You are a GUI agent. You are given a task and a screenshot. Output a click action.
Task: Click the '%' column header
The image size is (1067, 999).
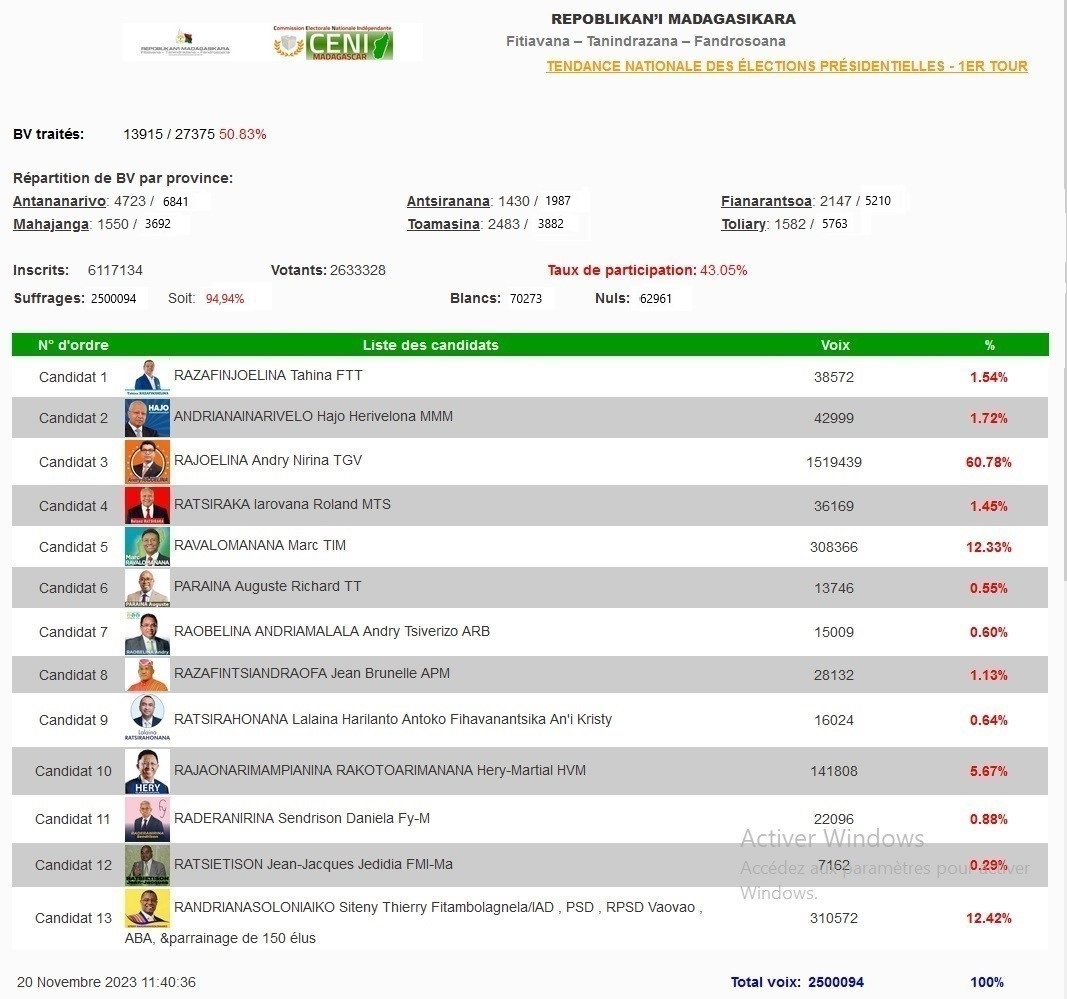989,345
